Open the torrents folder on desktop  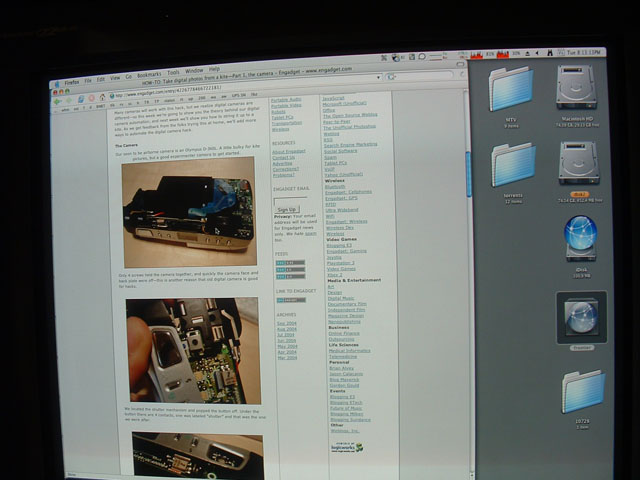(513, 163)
